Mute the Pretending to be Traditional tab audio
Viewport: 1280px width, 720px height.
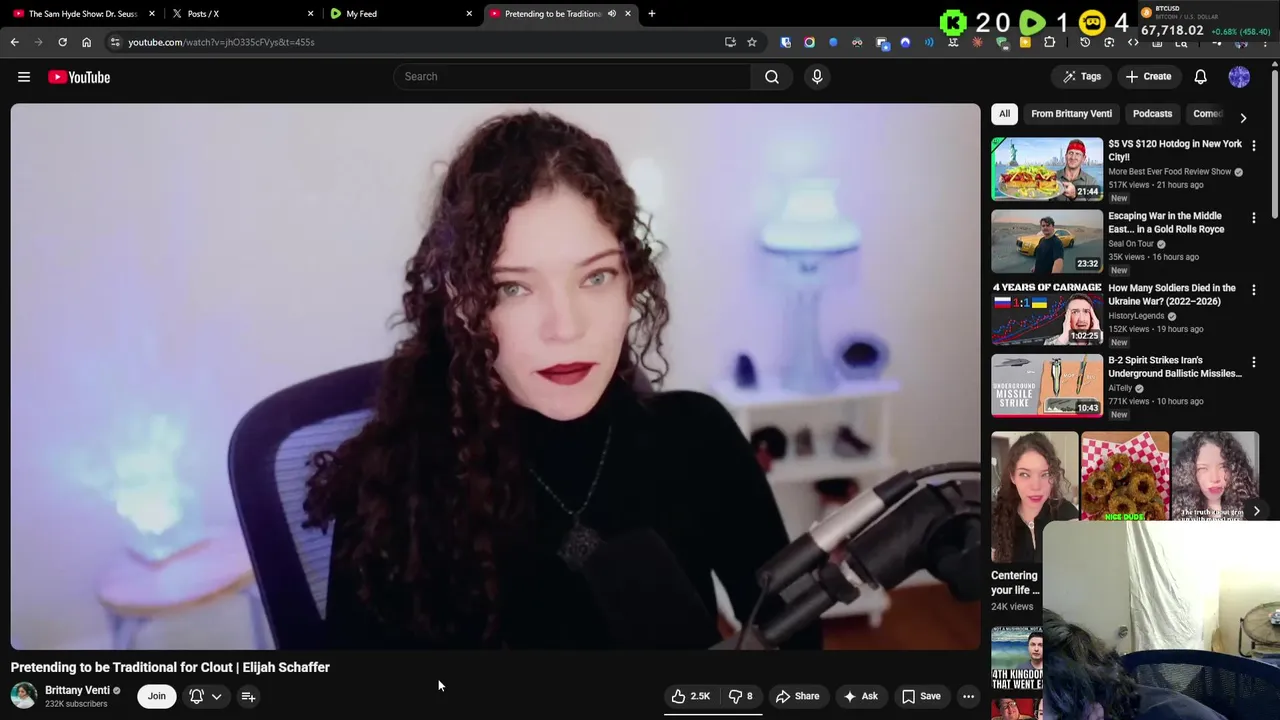611,14
